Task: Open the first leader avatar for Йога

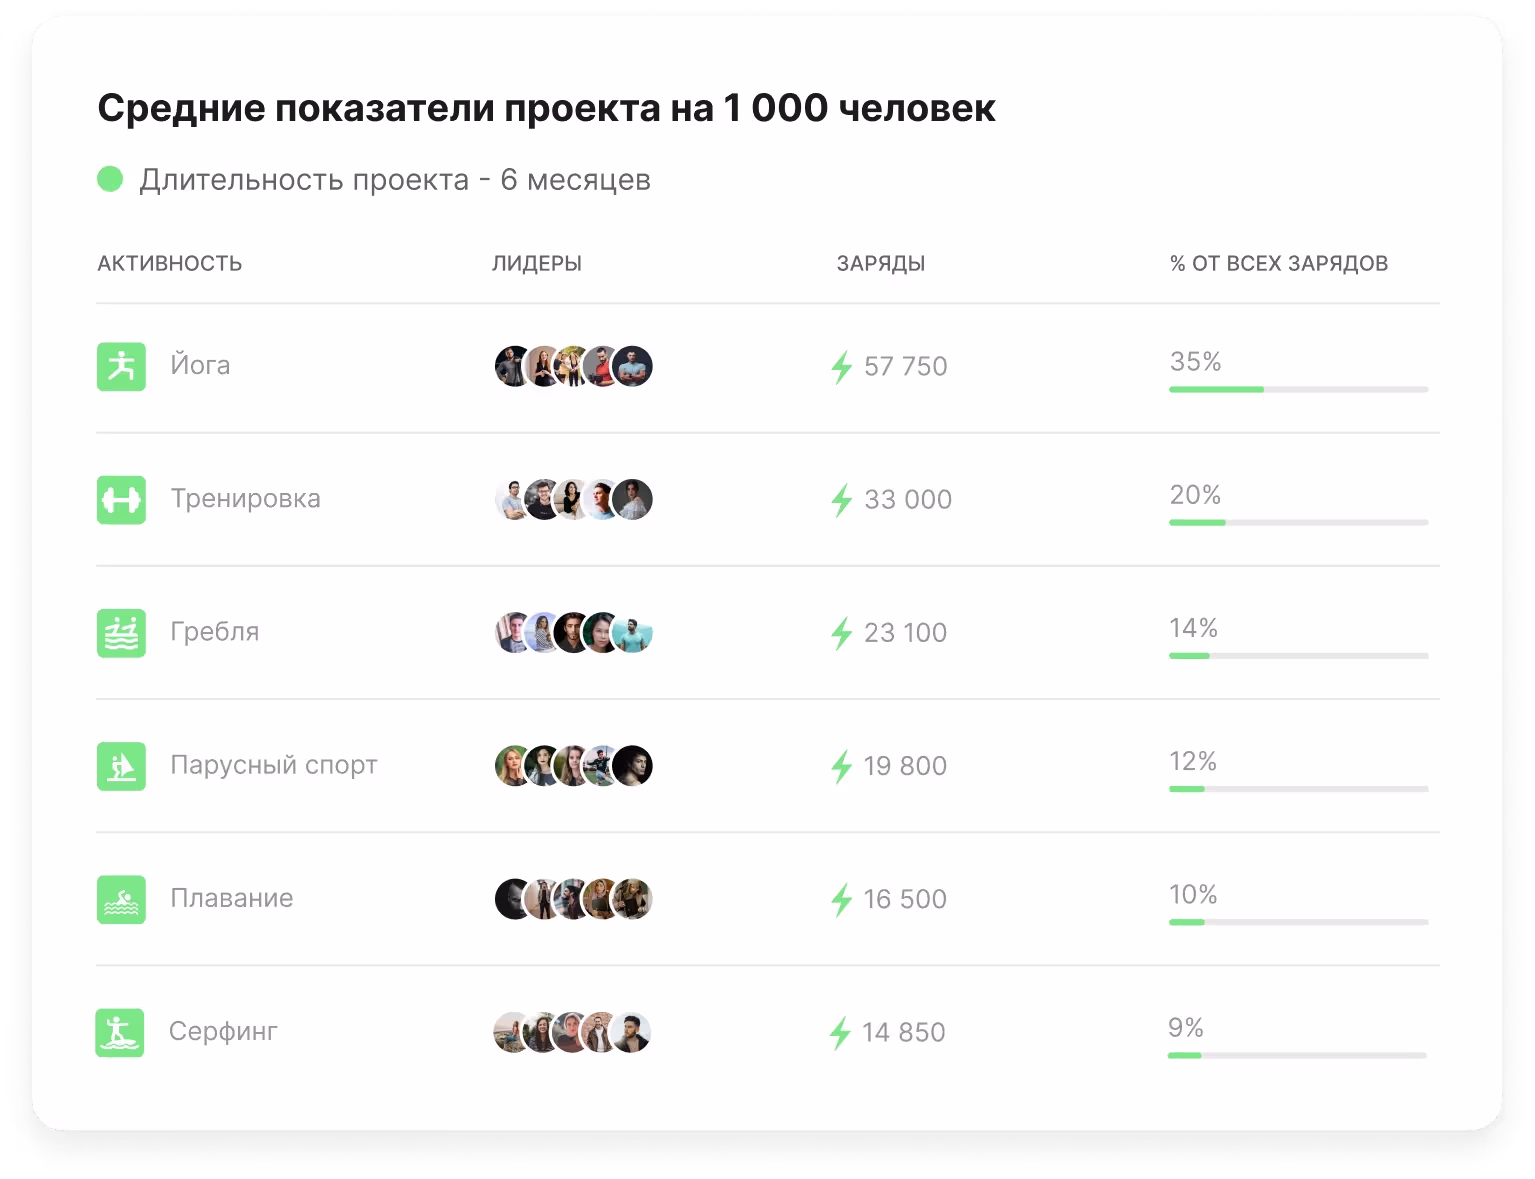Action: coord(512,367)
